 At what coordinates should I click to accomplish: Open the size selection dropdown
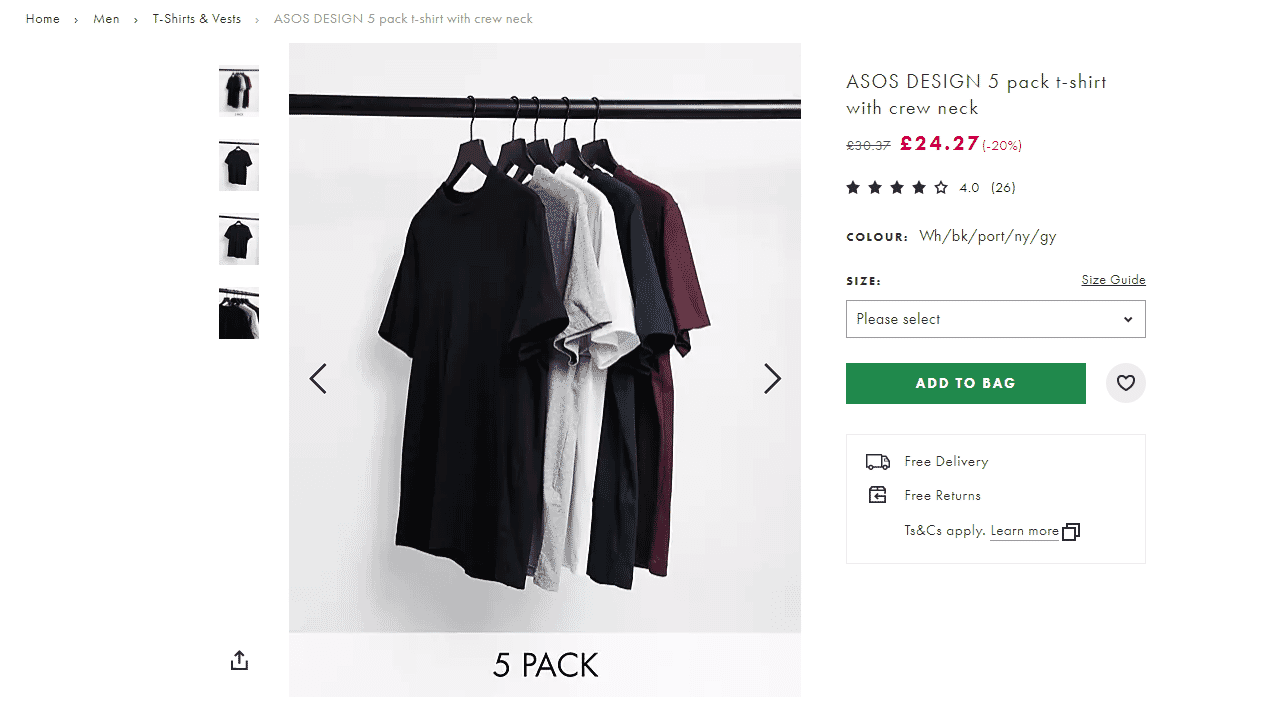pyautogui.click(x=995, y=319)
